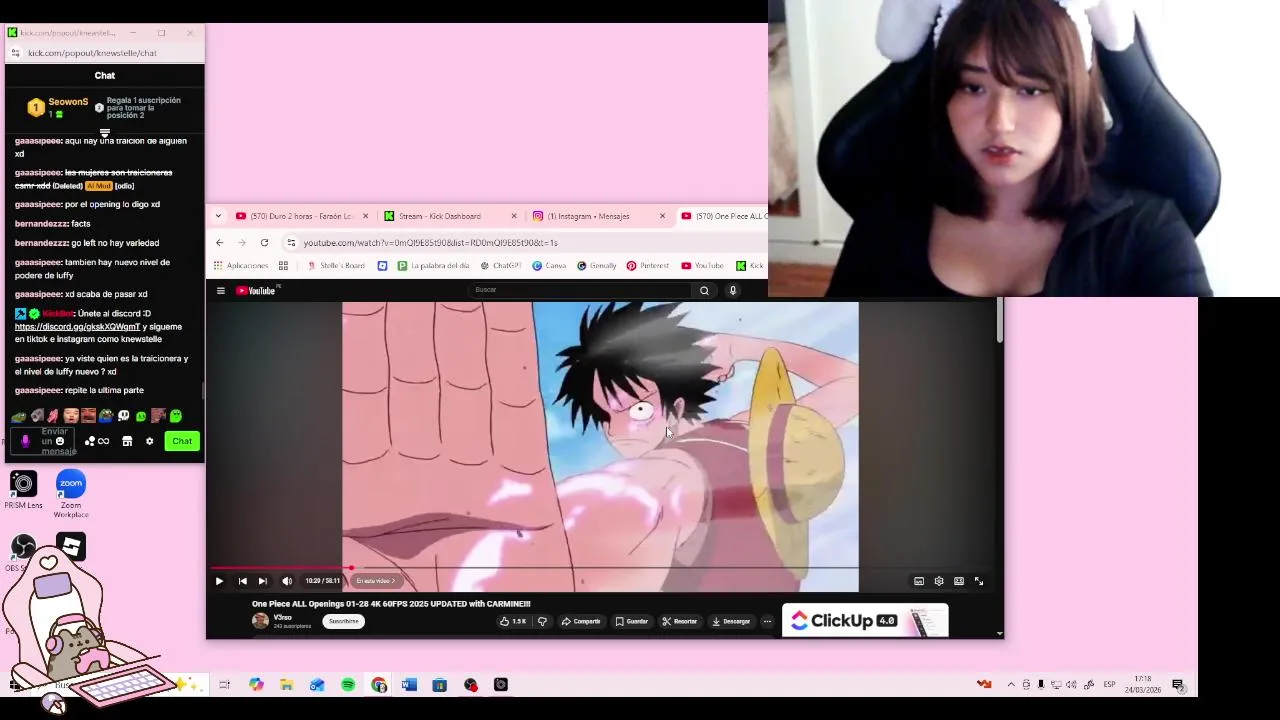Open Roblox desktop icon
This screenshot has height=720, width=1280.
click(x=71, y=547)
